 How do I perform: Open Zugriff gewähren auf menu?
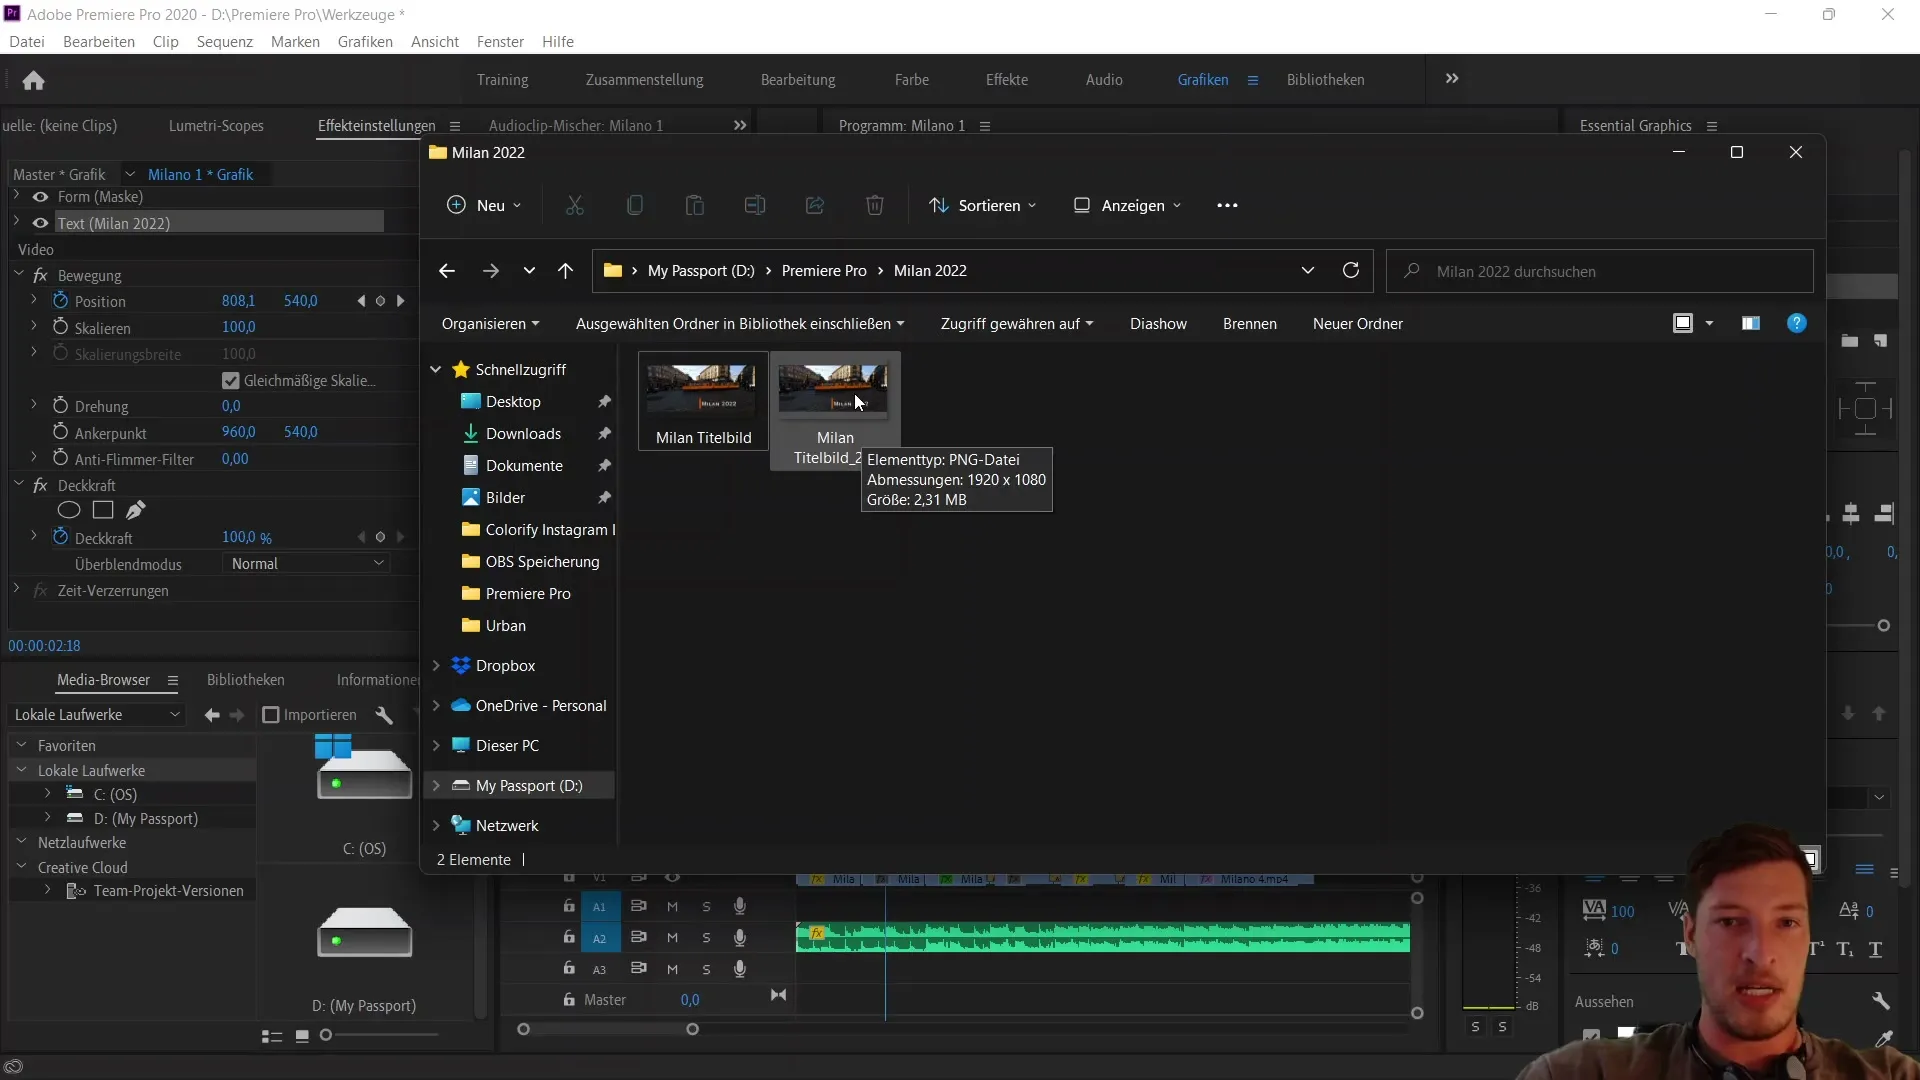[1017, 324]
